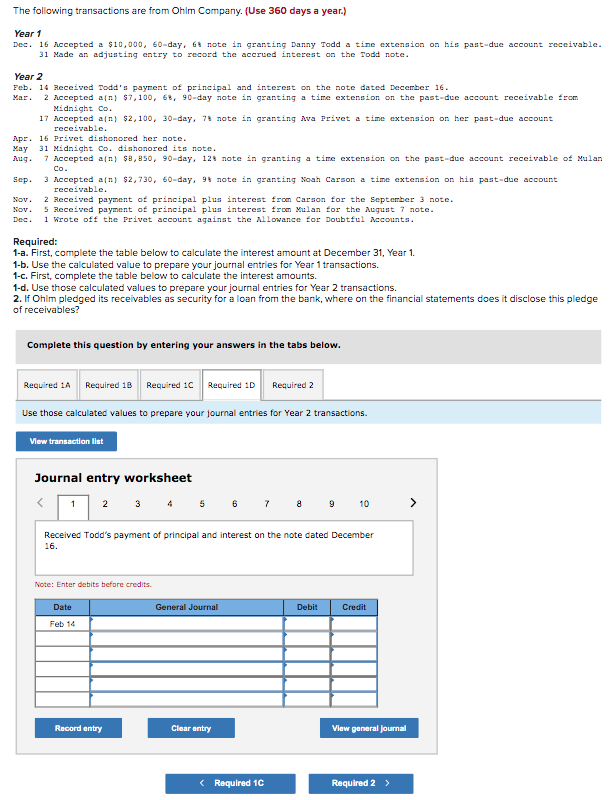Click the Clear entry button

(191, 728)
